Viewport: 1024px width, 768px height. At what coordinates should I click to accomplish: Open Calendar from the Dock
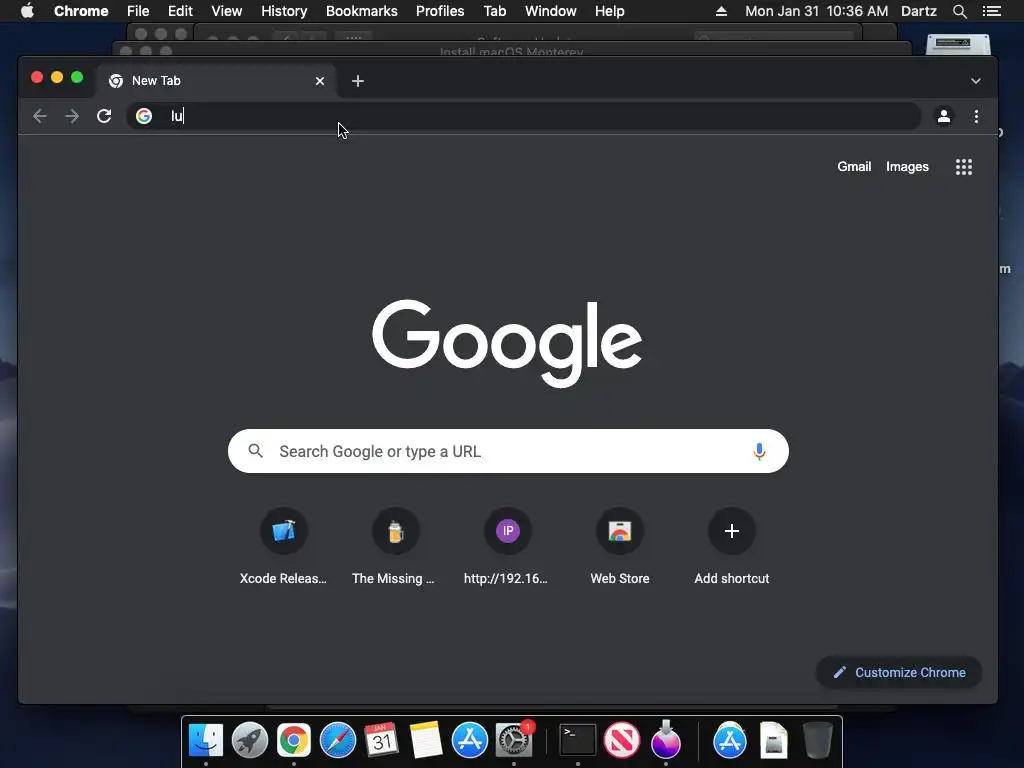click(381, 740)
